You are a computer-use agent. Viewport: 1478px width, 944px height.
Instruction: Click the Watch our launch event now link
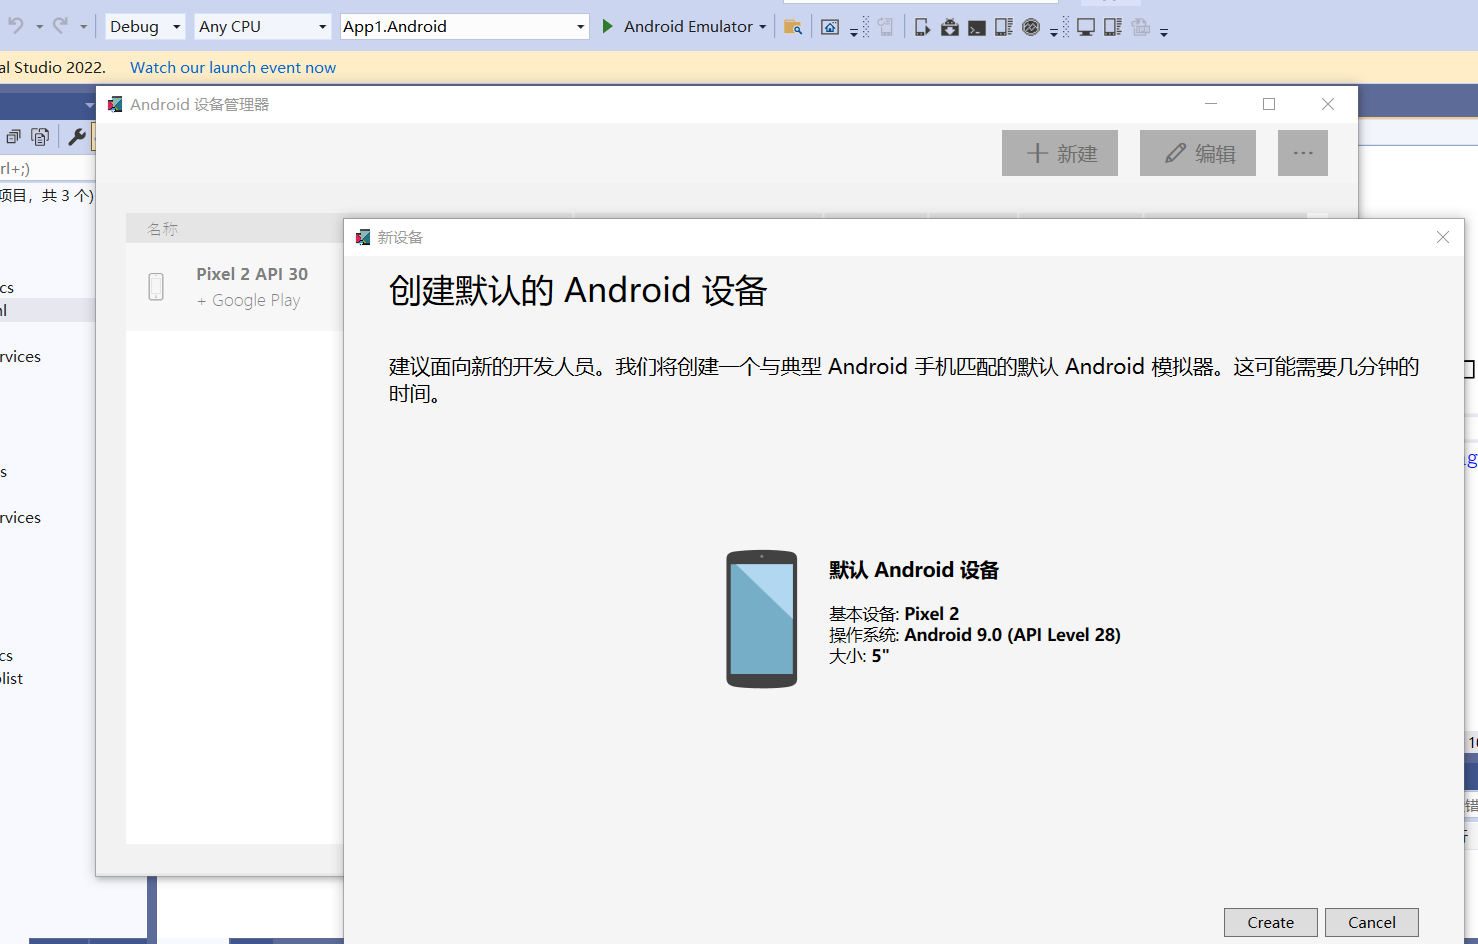pos(232,67)
